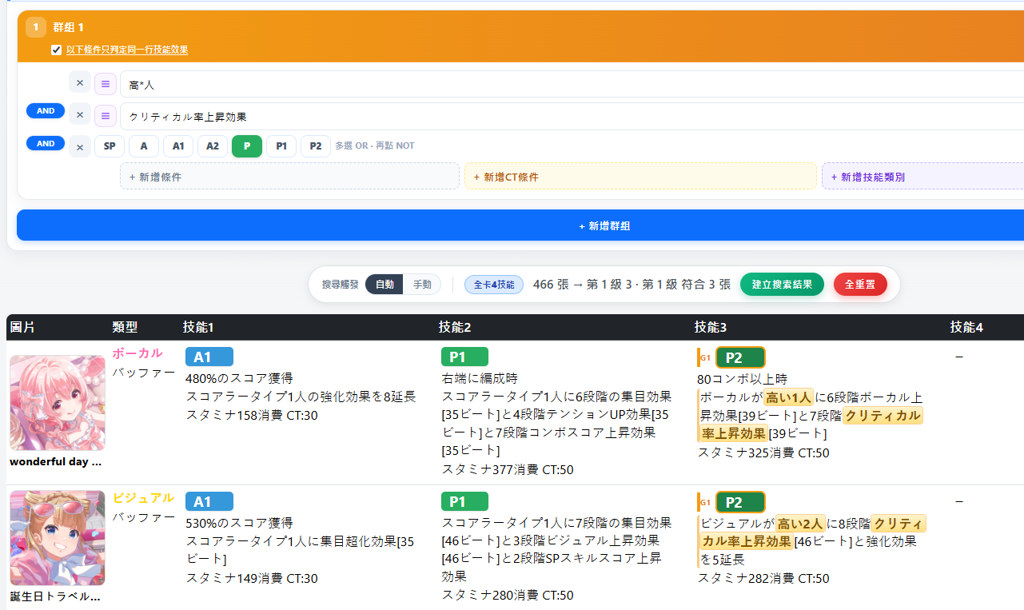The width and height of the screenshot is (1024, 610).
Task: Toggle the SP skill-type filter
Action: coord(110,146)
